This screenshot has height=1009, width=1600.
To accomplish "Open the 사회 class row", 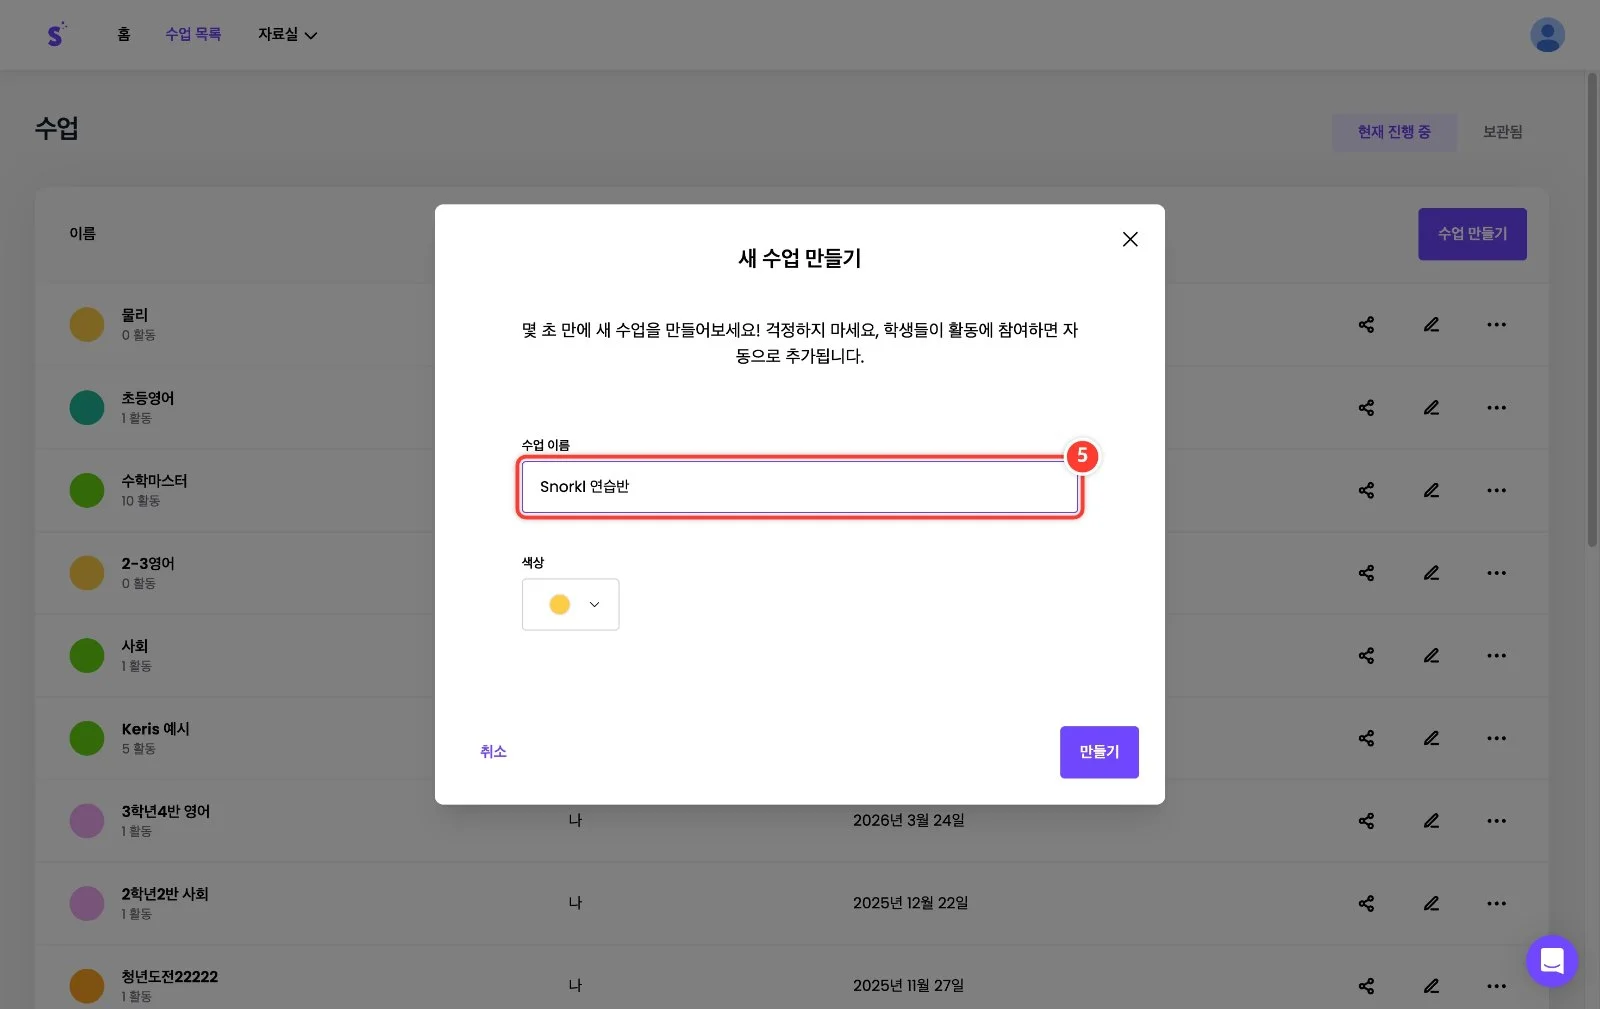I will click(791, 656).
